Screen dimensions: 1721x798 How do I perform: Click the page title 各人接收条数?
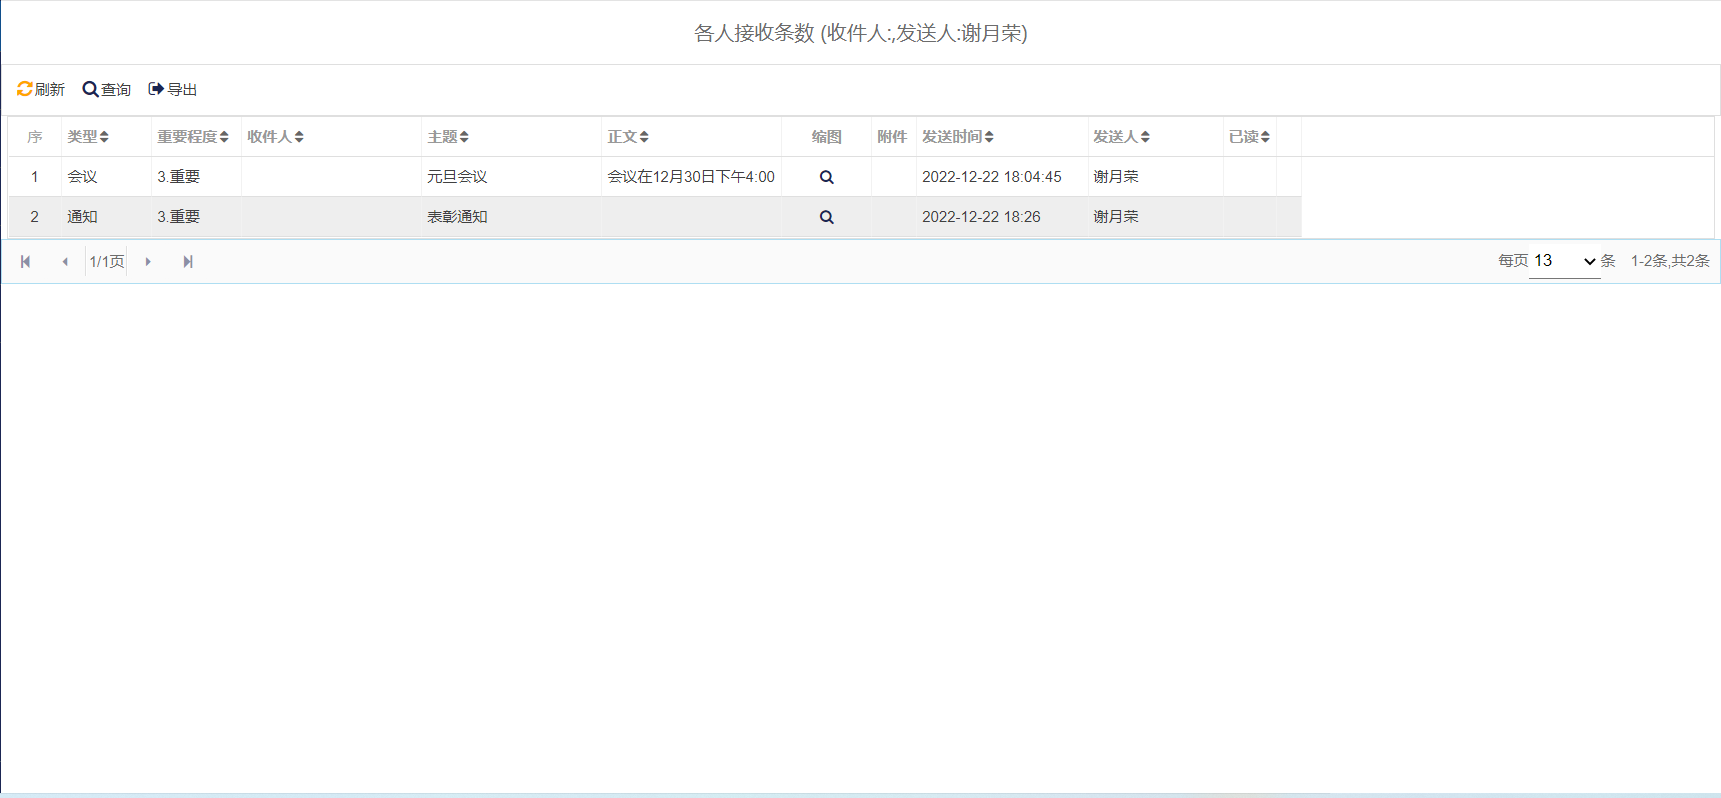click(x=755, y=33)
